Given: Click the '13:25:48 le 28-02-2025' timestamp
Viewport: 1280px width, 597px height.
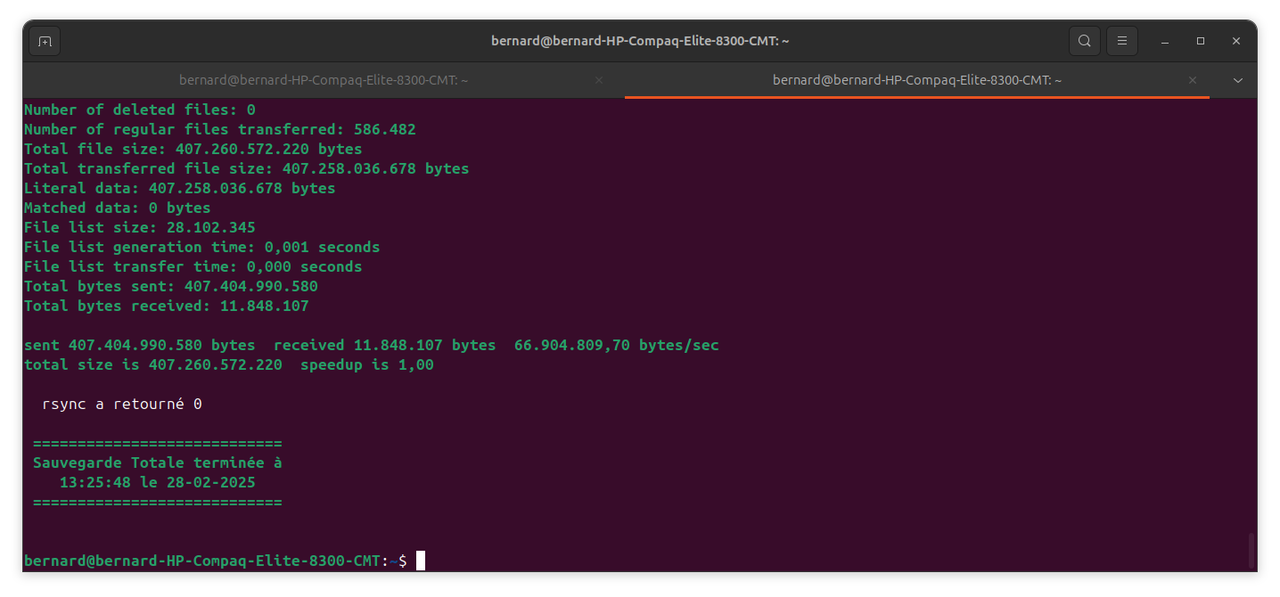Looking at the screenshot, I should [x=157, y=482].
